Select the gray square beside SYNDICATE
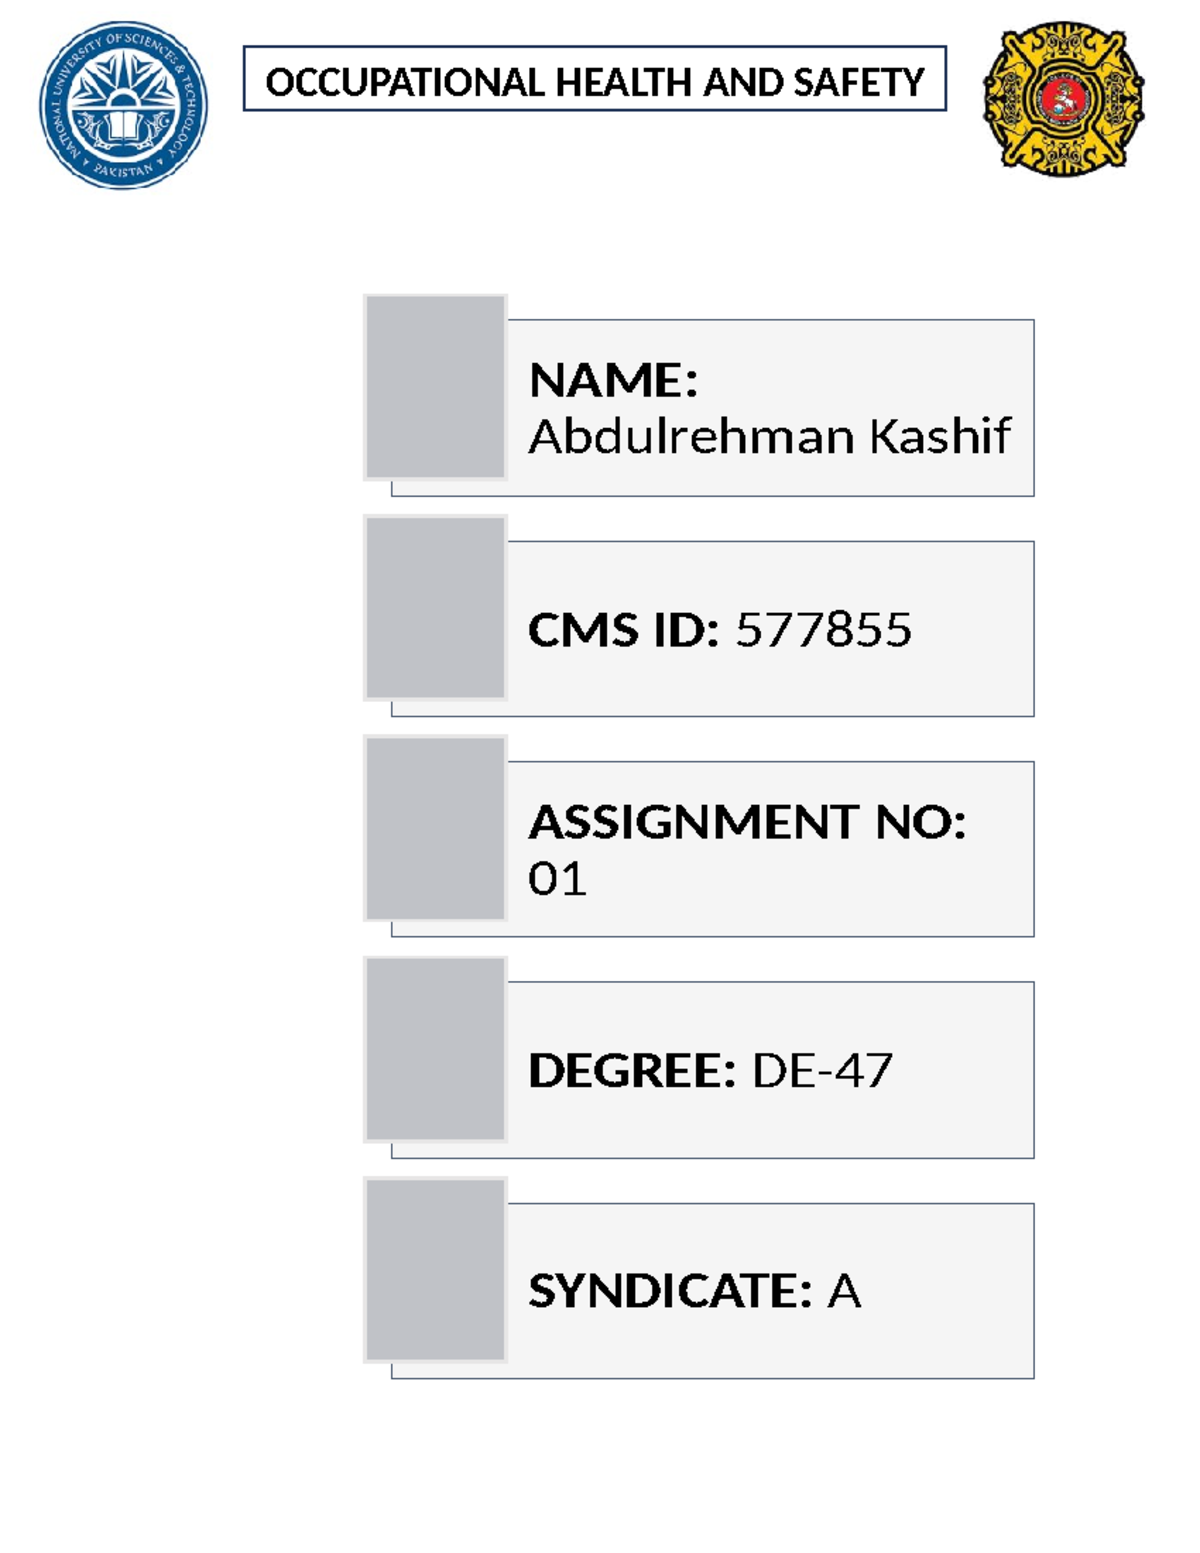 [435, 1270]
